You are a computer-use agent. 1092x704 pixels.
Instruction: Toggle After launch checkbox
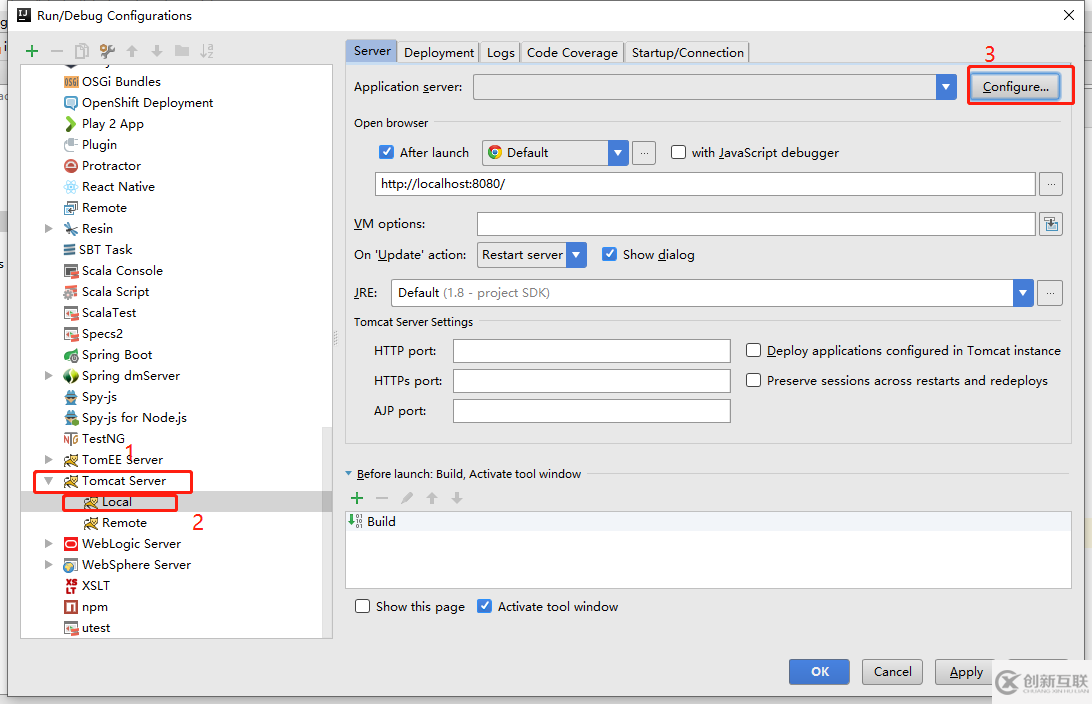[x=387, y=152]
